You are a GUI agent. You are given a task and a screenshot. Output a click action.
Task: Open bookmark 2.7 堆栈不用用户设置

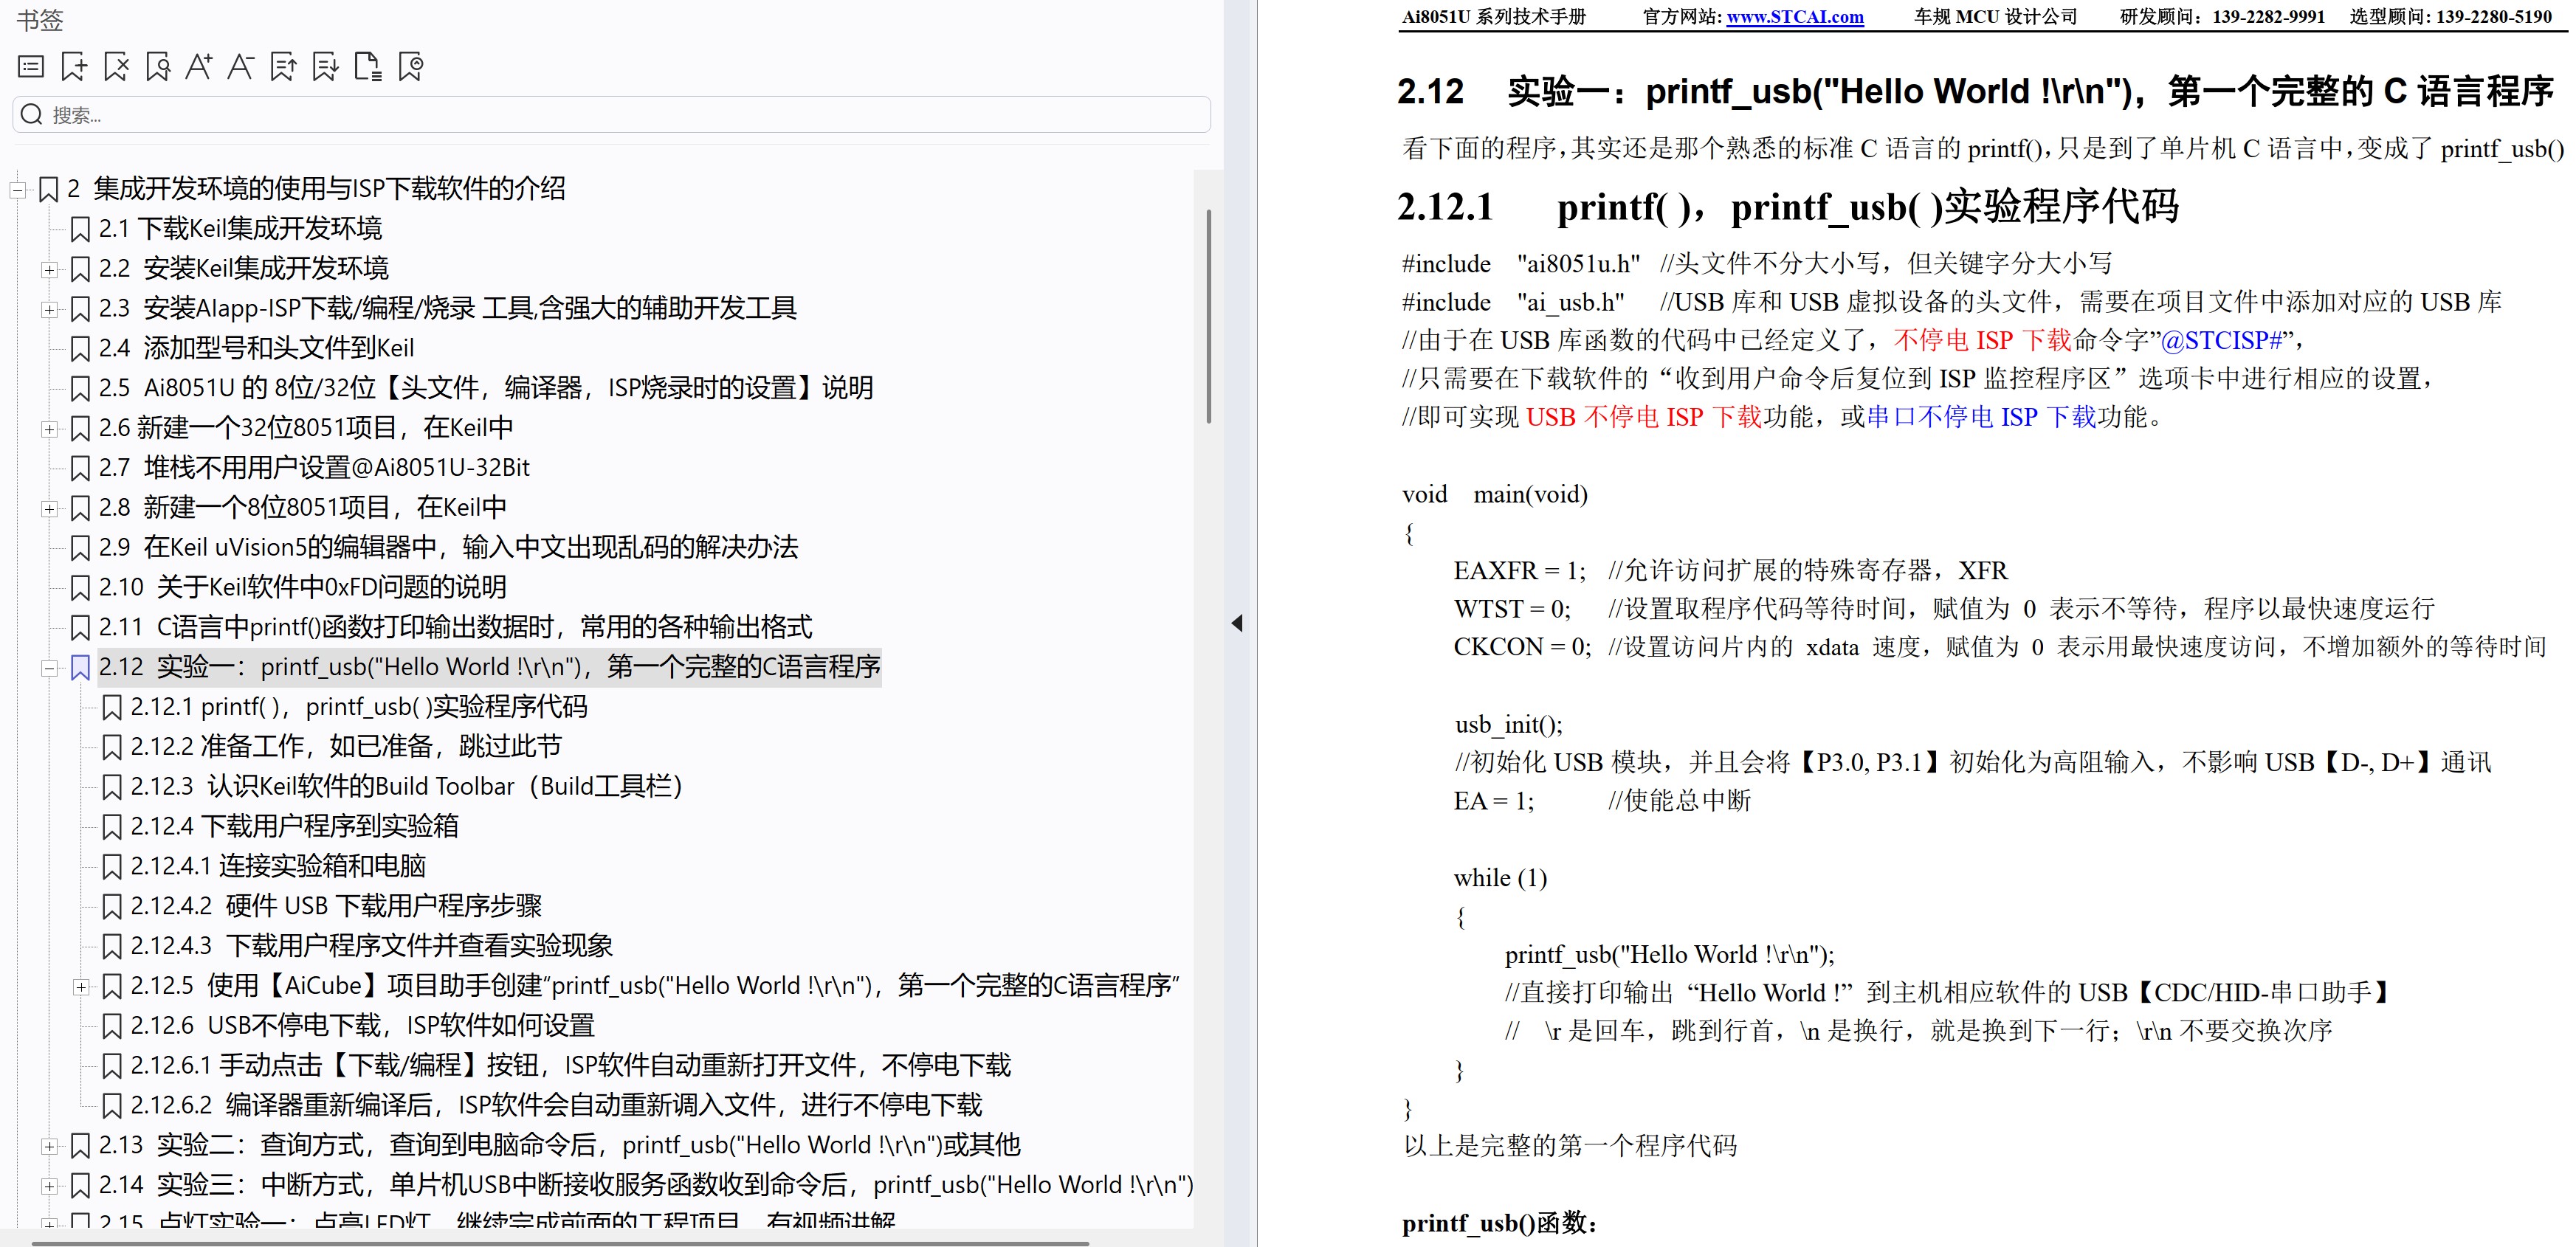point(314,467)
